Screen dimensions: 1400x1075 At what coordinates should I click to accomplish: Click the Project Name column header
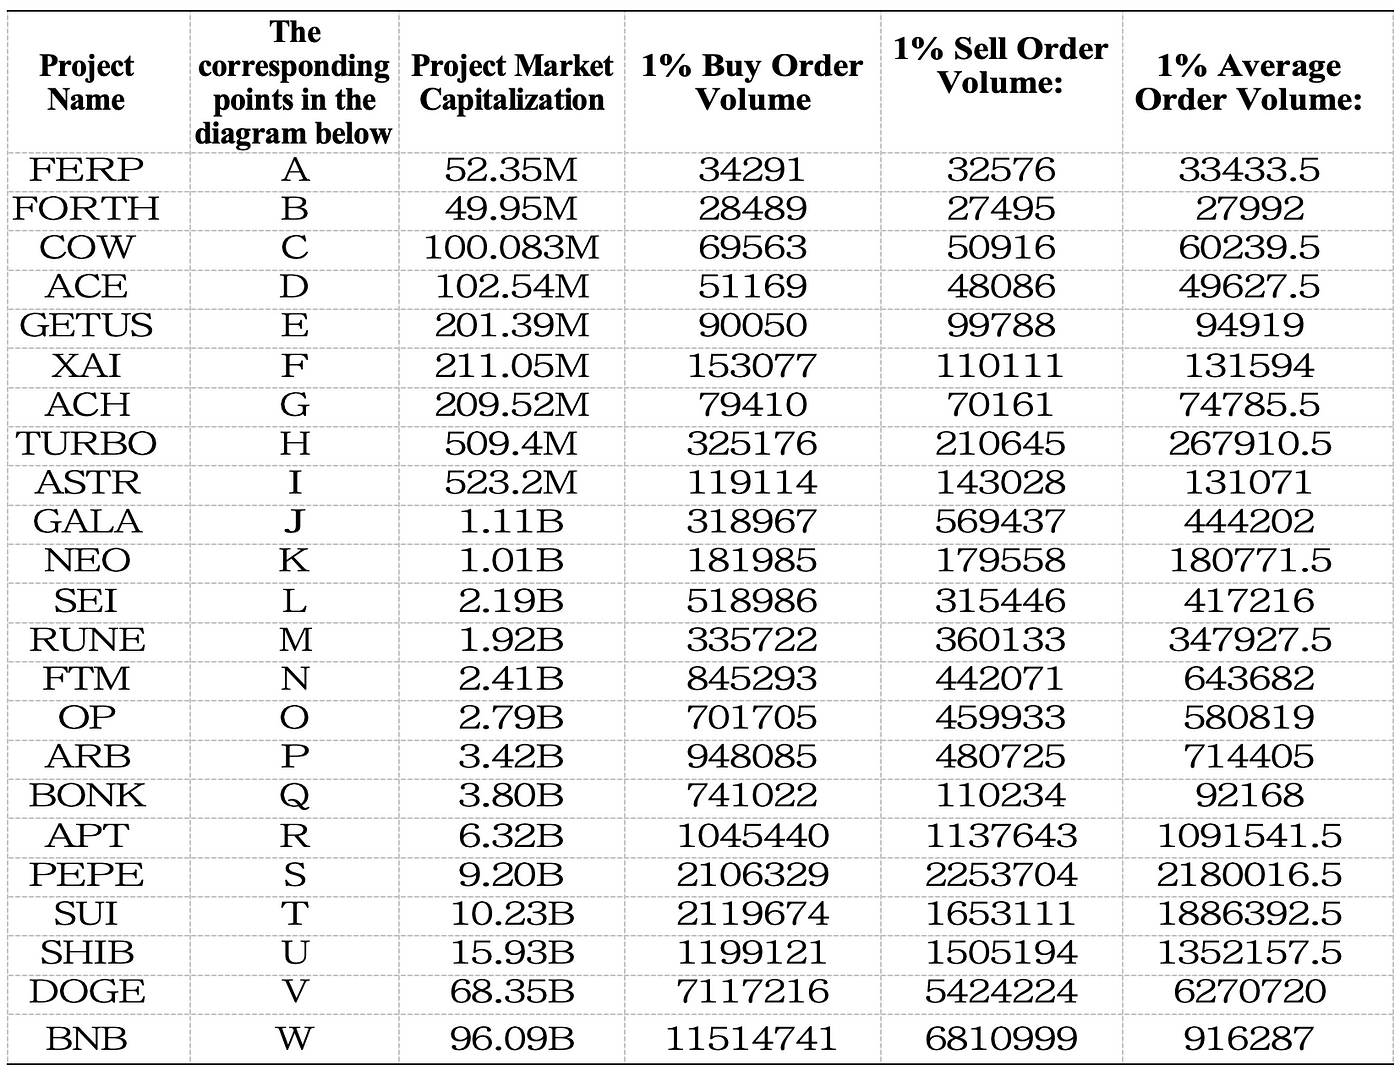(86, 83)
